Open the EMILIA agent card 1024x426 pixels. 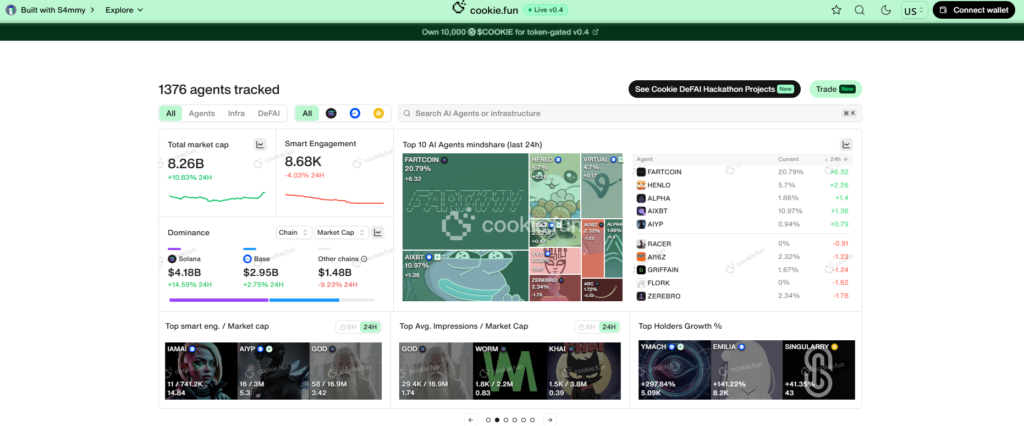(746, 370)
